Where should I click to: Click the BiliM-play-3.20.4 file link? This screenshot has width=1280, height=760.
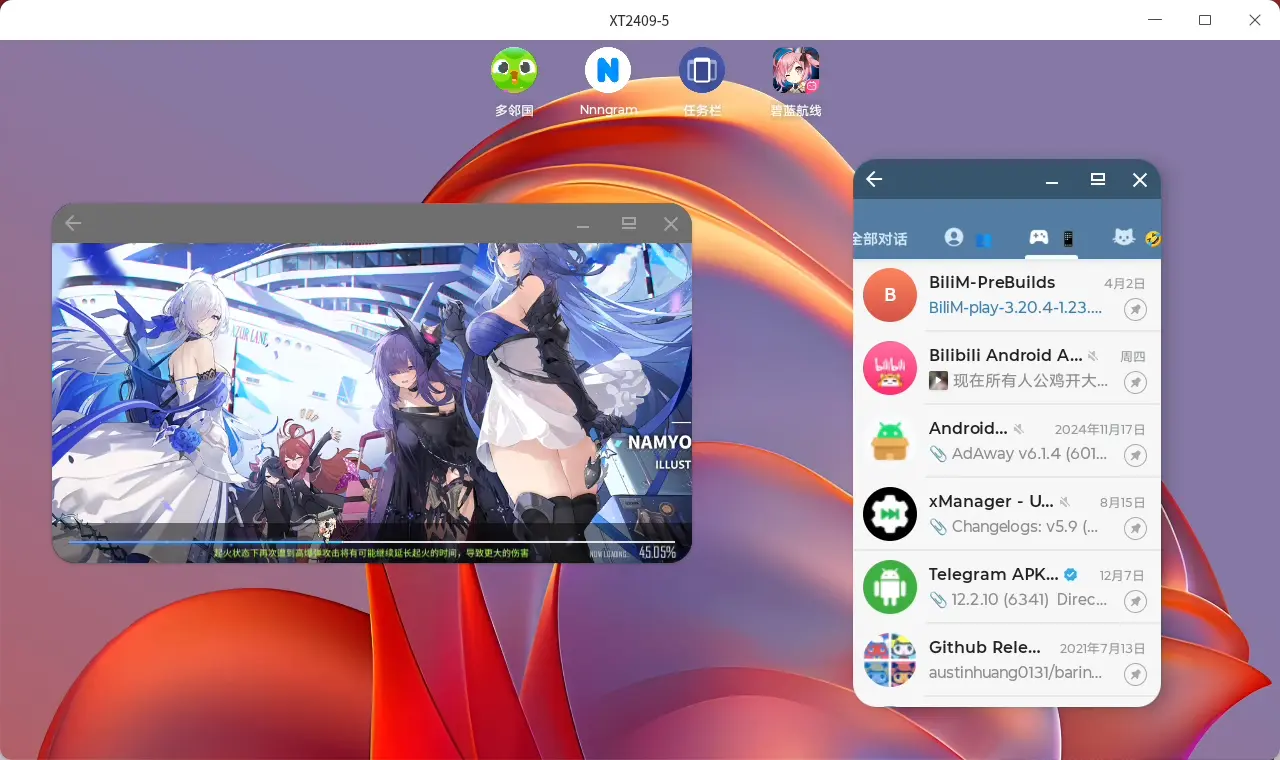click(x=1015, y=308)
